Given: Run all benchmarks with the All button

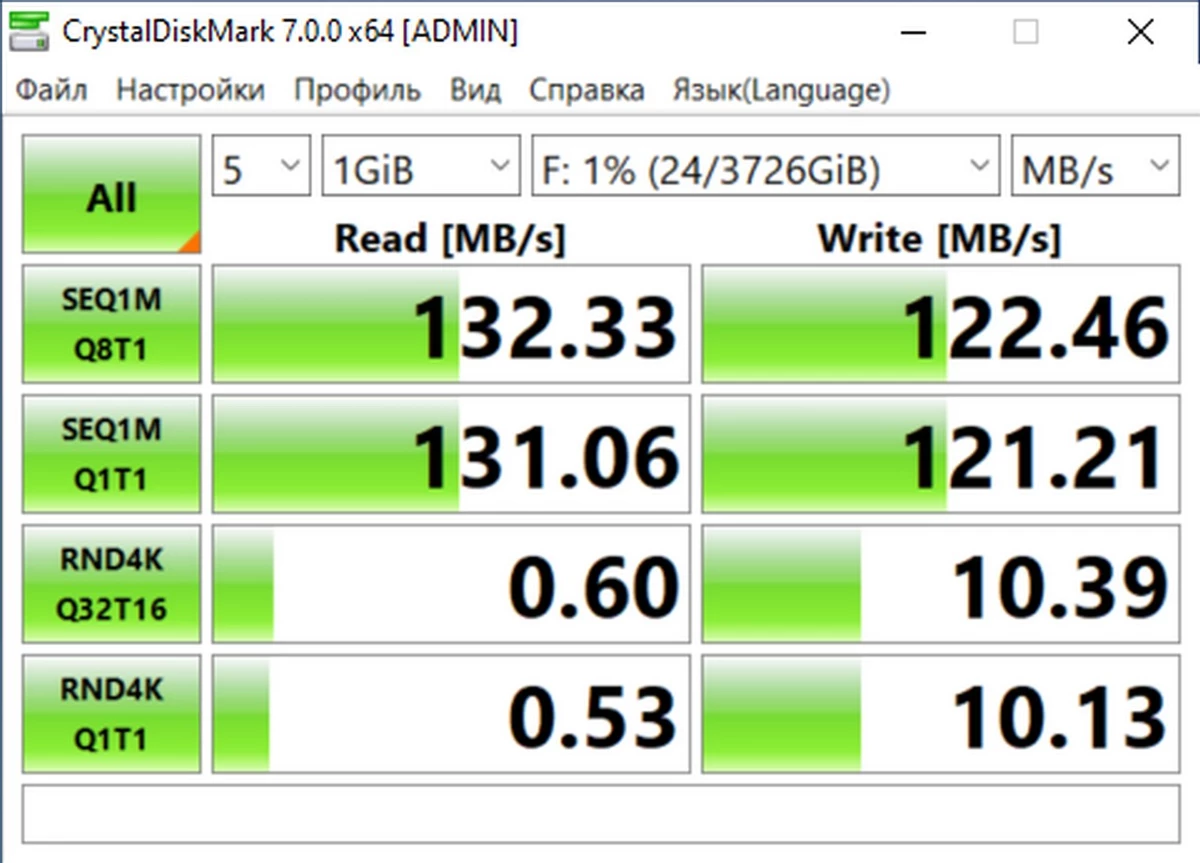Looking at the screenshot, I should 111,196.
